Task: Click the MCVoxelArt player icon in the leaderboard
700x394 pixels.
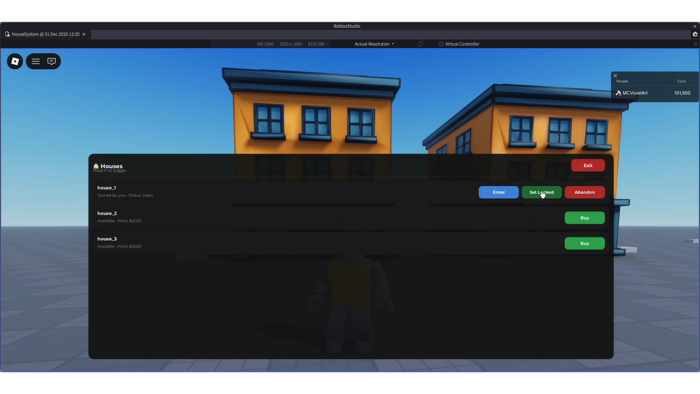Action: tap(618, 93)
